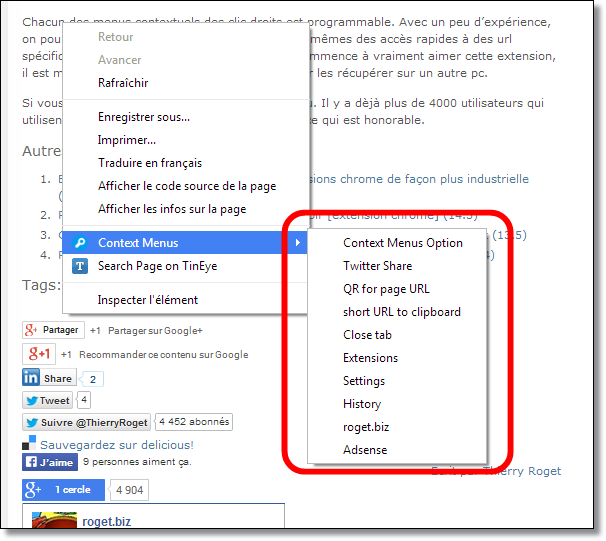Choose Inspecter l'élément

pyautogui.click(x=185, y=300)
